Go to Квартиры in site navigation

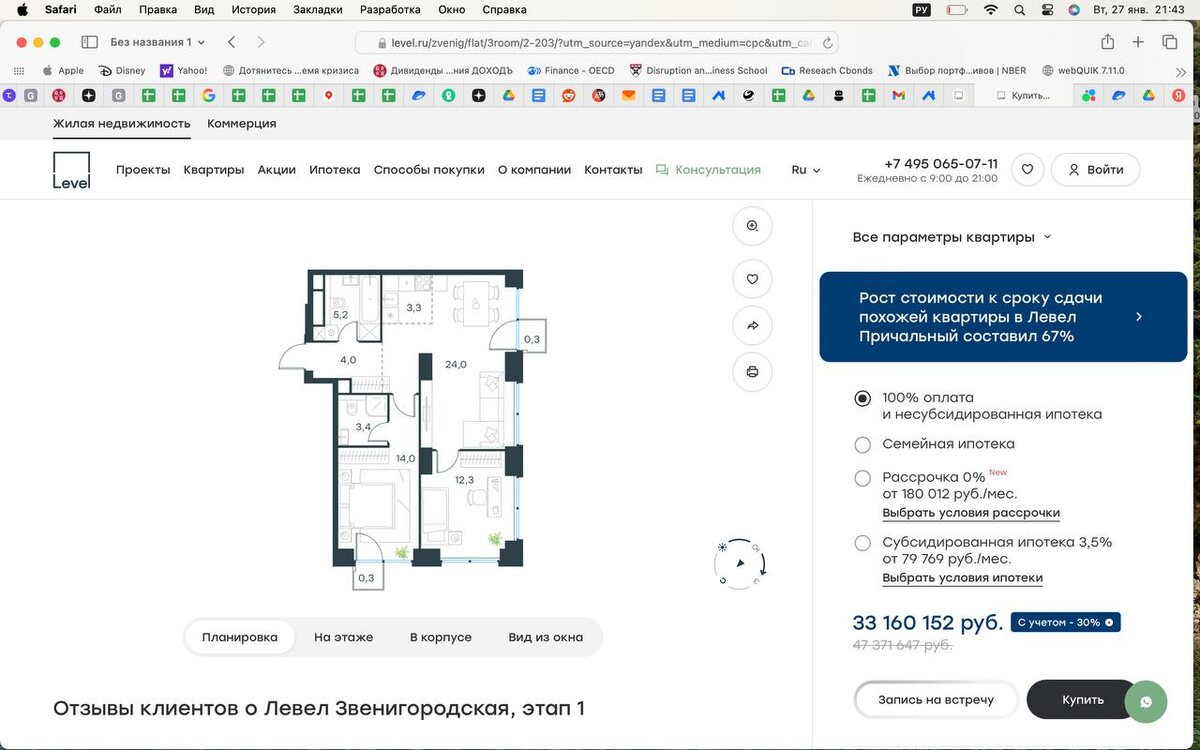click(214, 170)
